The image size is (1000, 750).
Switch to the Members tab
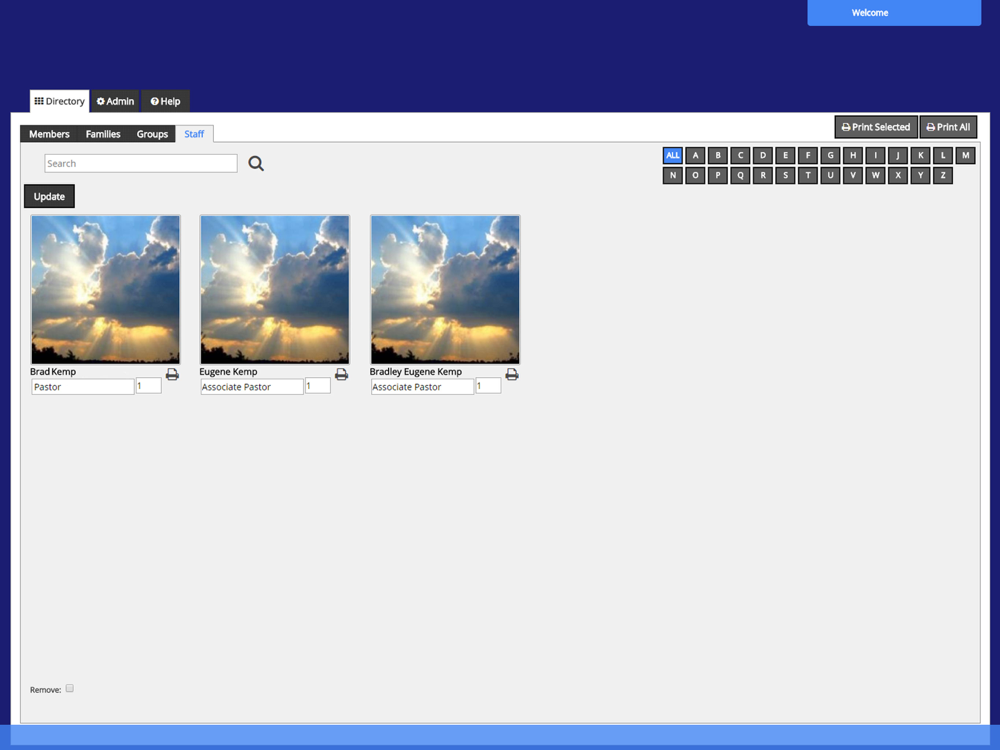click(x=49, y=134)
